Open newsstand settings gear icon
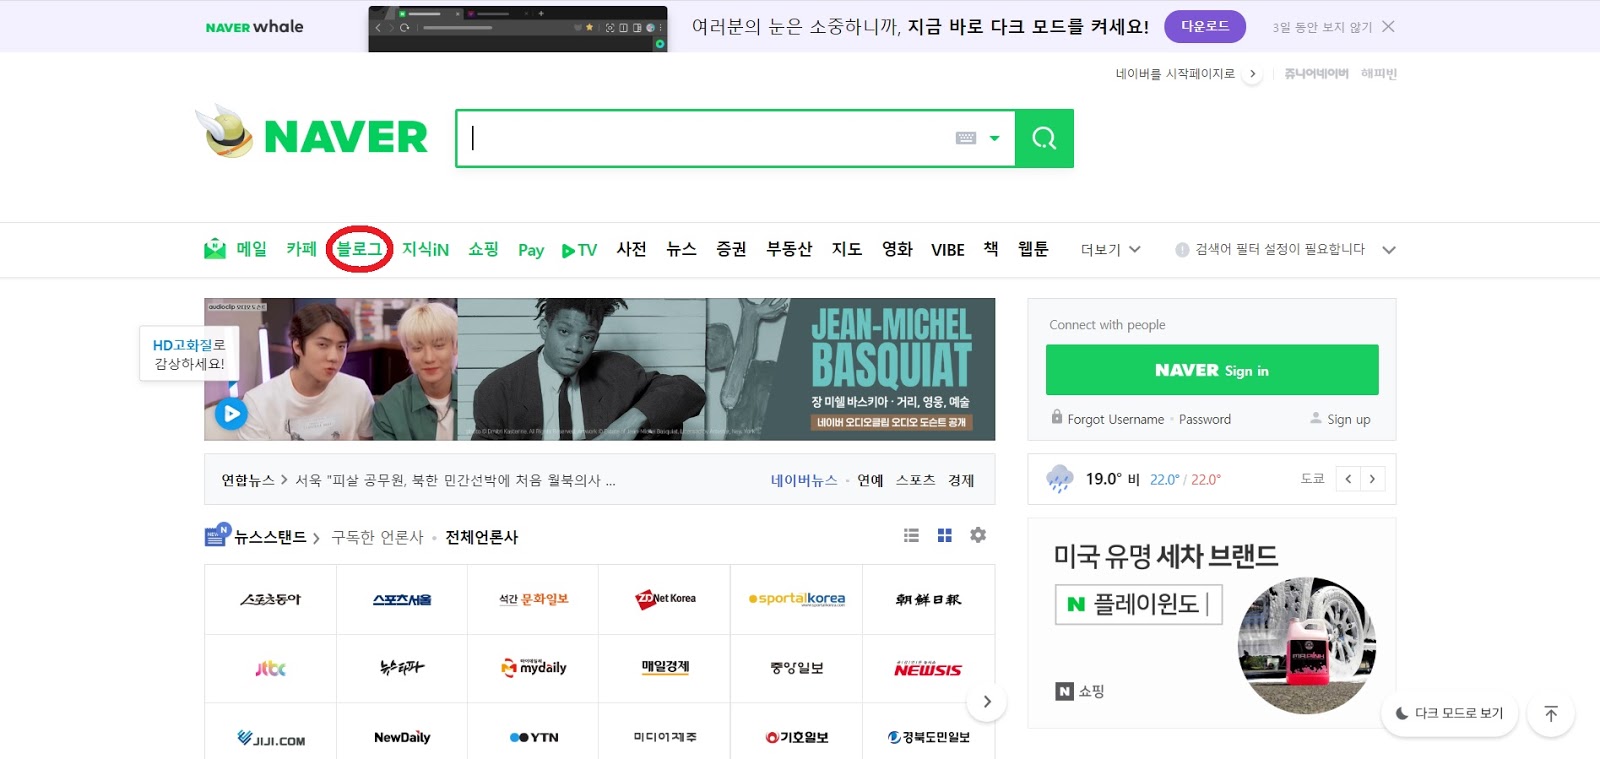Screen dimensions: 1600x759 978,535
